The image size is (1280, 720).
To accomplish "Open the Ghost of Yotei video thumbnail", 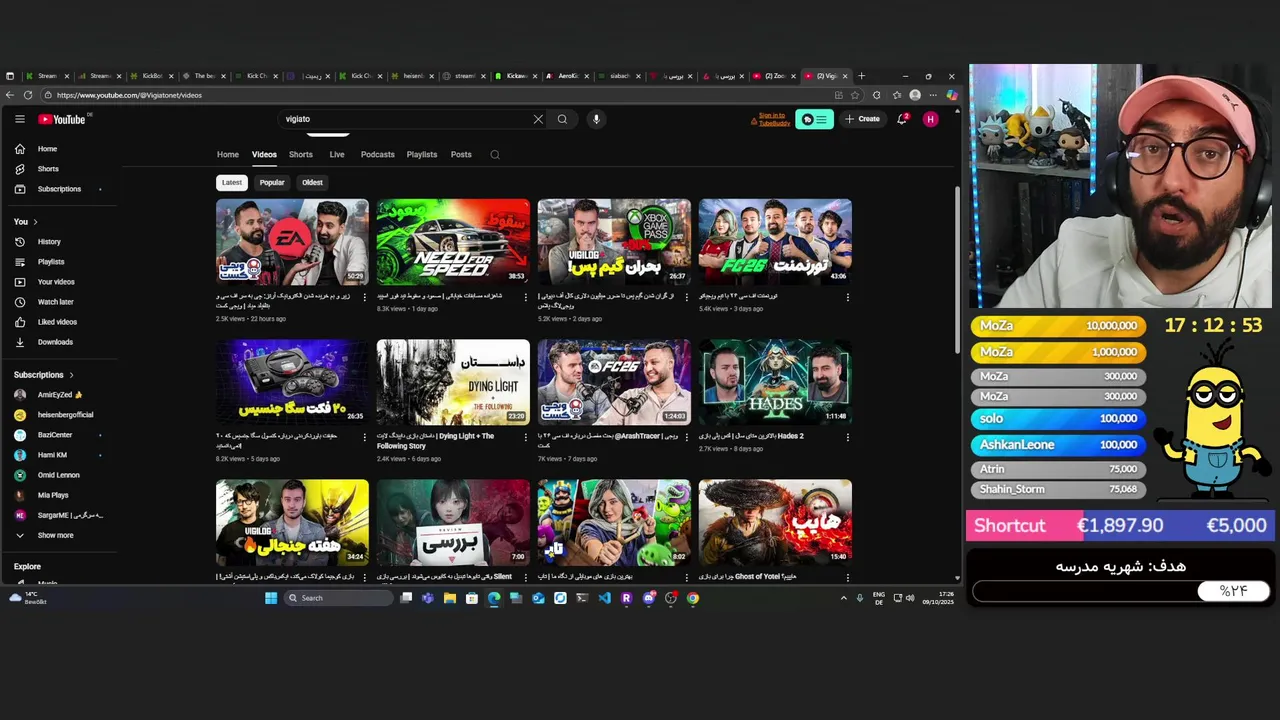I will pos(775,522).
